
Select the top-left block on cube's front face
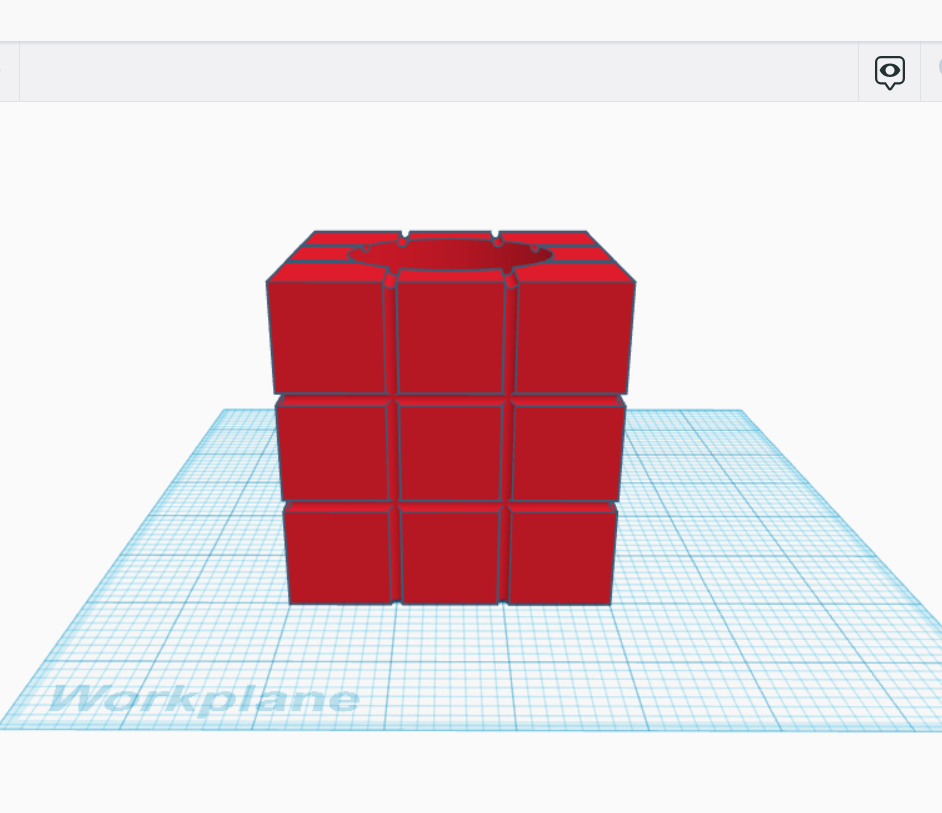click(328, 337)
